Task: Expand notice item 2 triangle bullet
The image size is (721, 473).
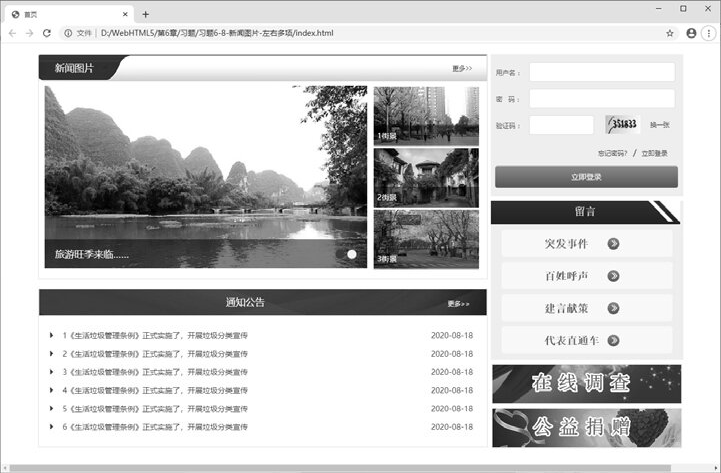Action: (52, 353)
